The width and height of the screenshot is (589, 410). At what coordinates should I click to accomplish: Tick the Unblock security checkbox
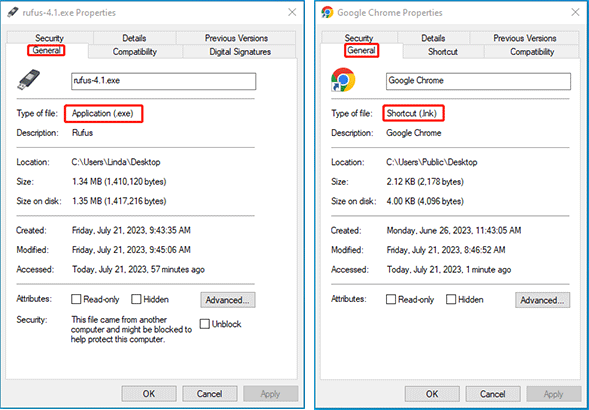tap(204, 324)
